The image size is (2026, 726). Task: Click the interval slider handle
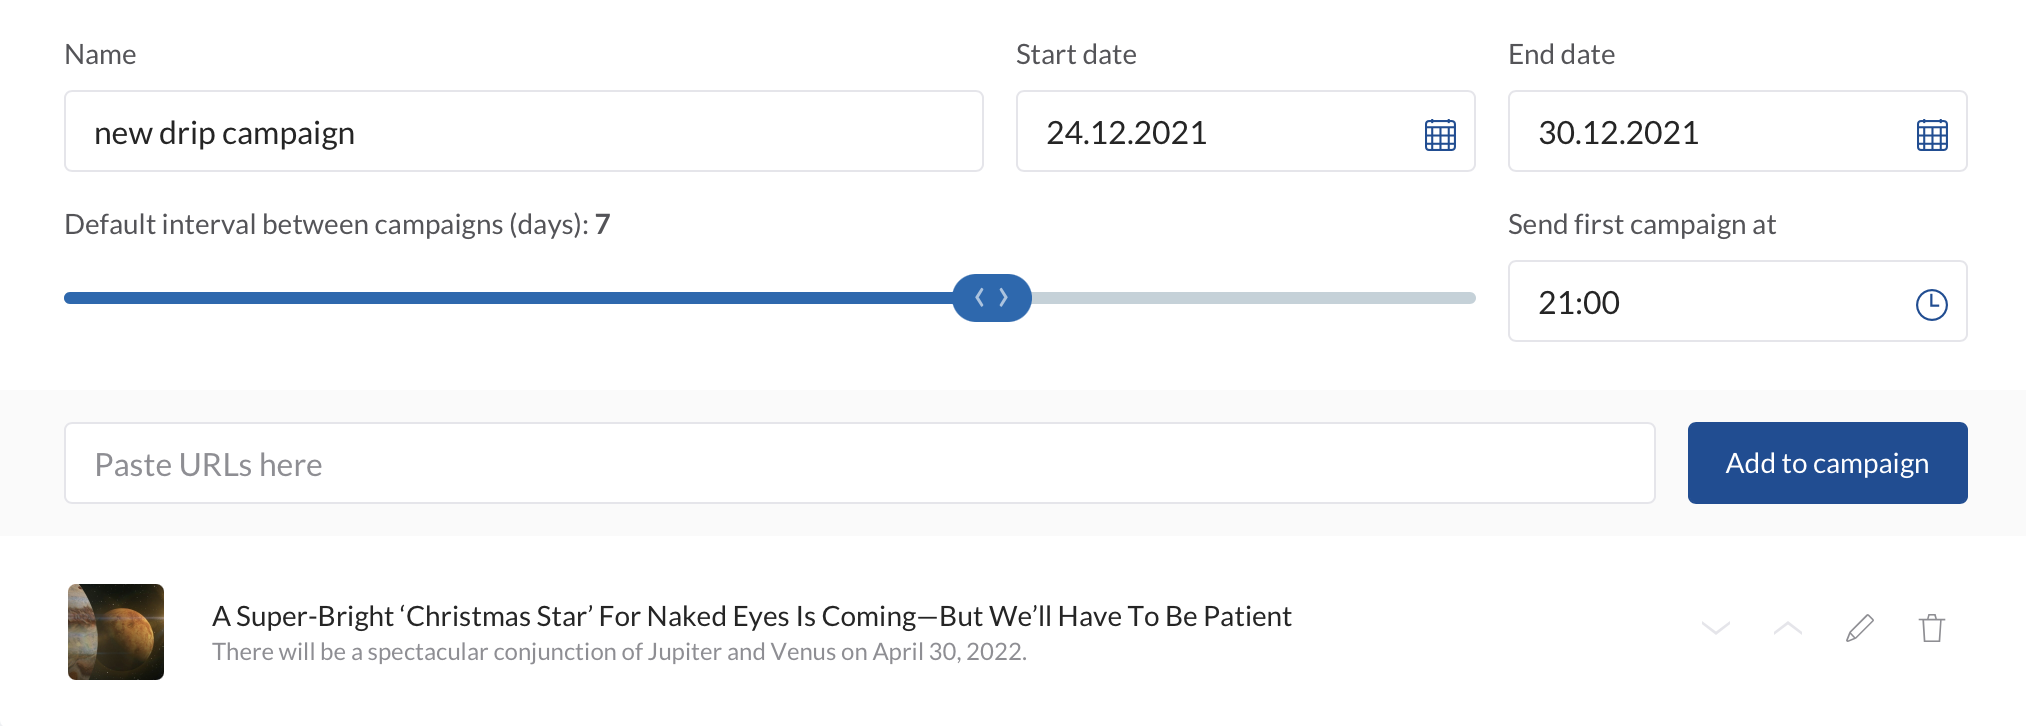[x=991, y=298]
